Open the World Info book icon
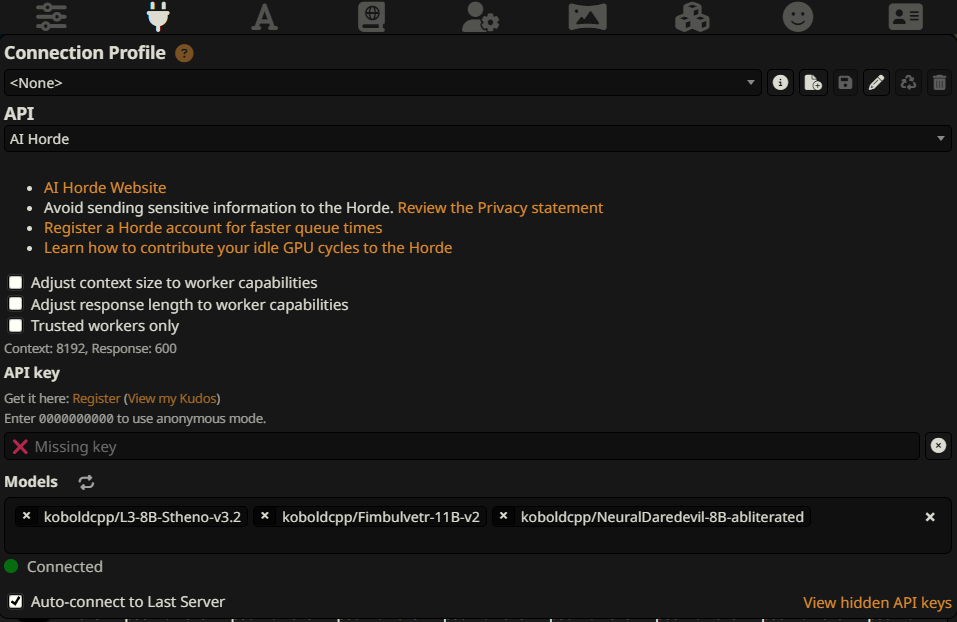The width and height of the screenshot is (957, 622). coord(372,16)
